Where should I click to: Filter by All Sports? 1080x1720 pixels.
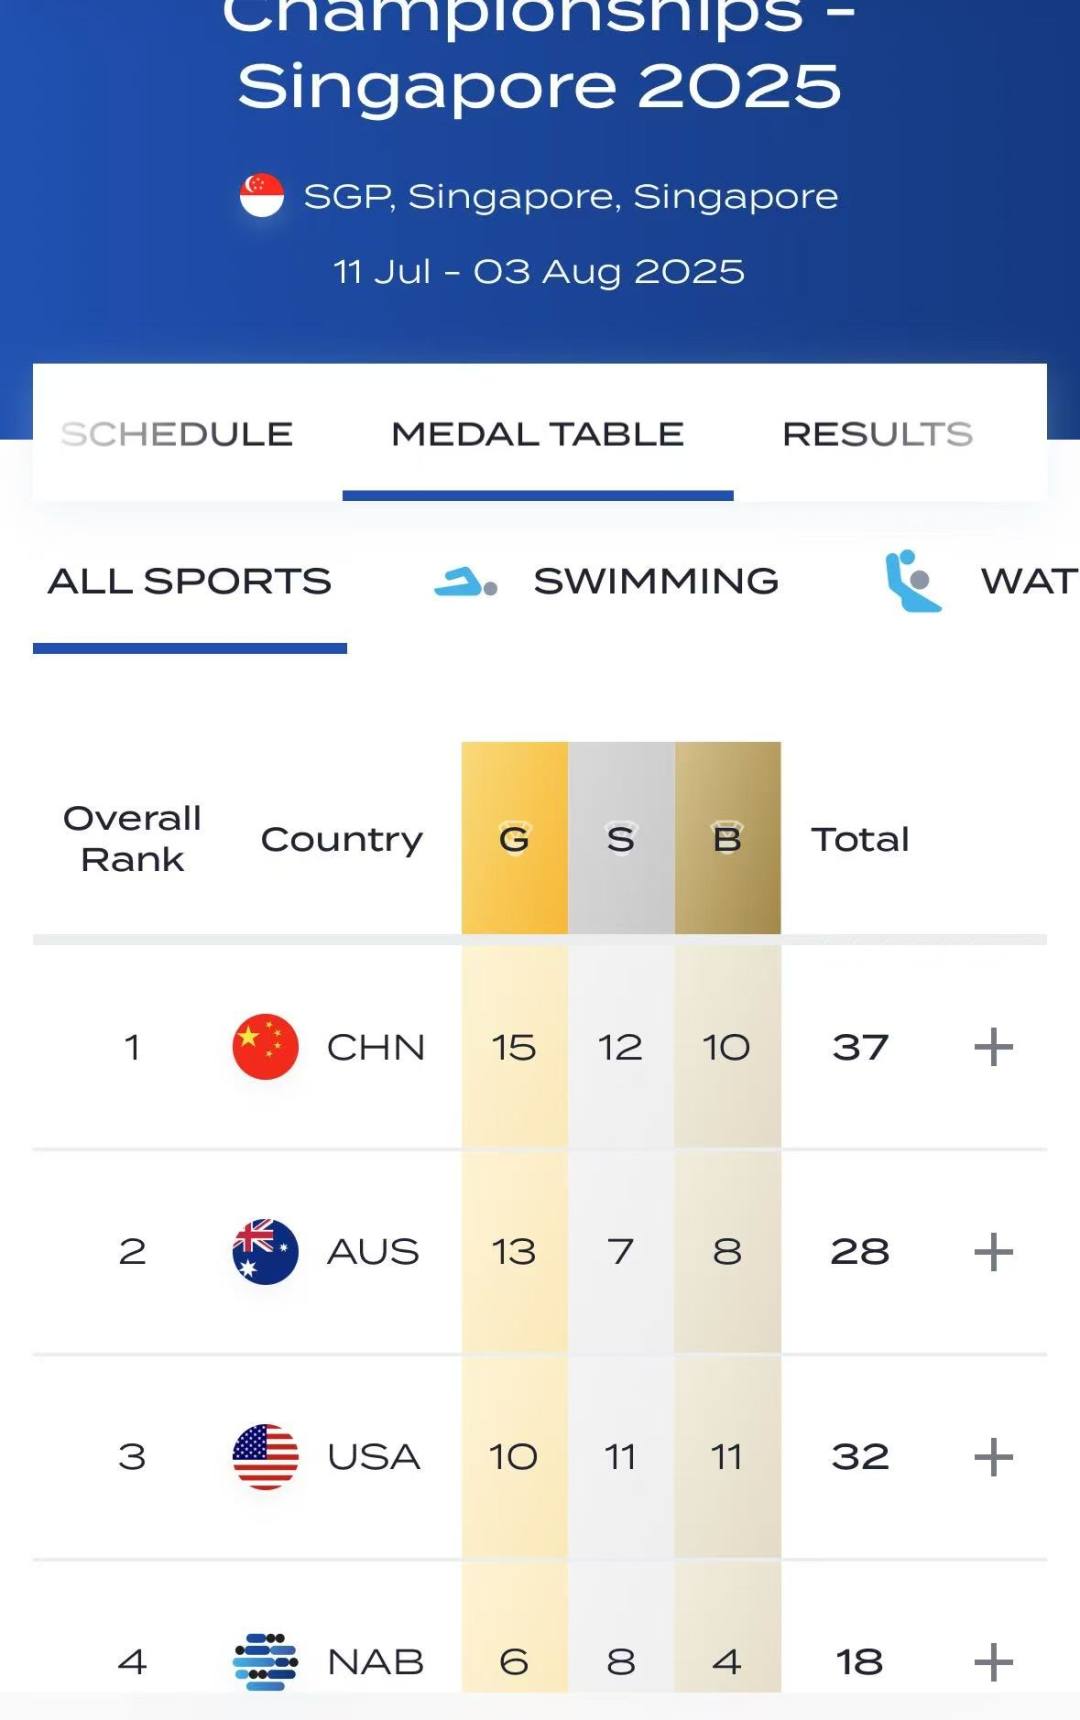[x=190, y=581]
